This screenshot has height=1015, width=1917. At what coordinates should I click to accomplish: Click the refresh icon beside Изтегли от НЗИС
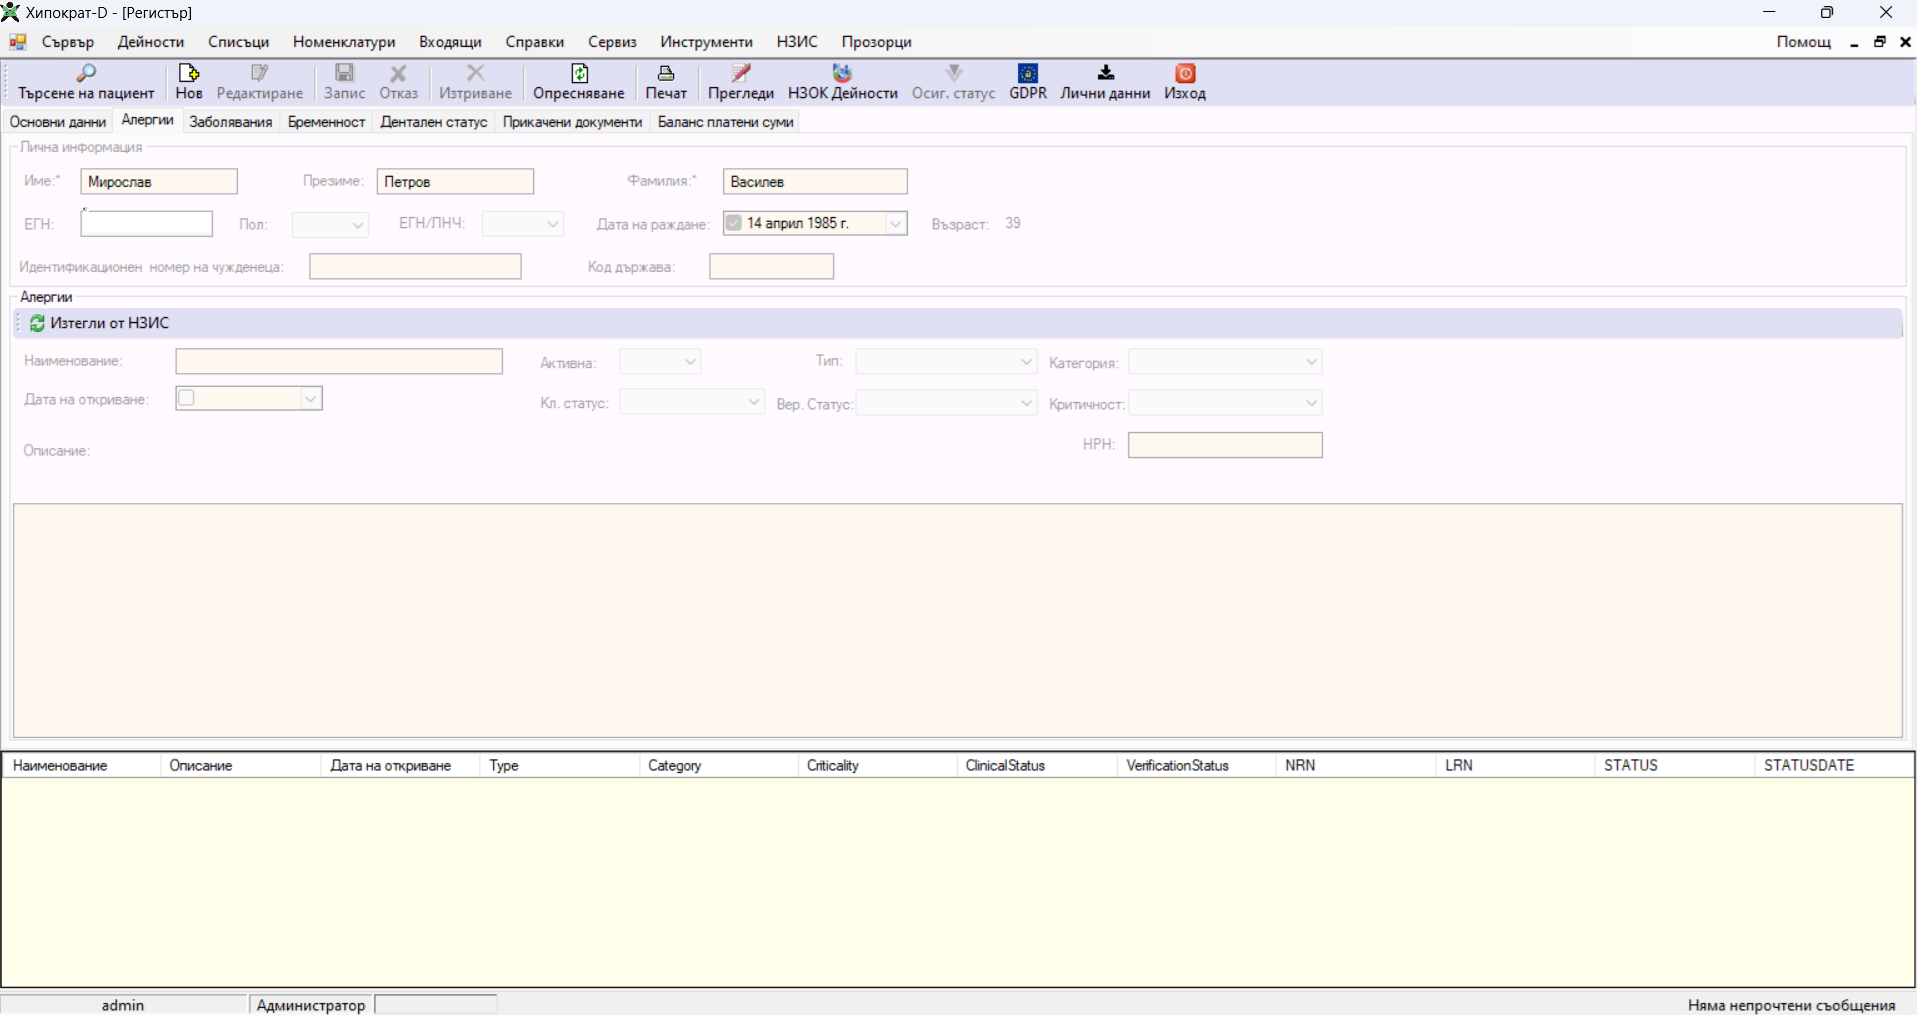point(37,323)
